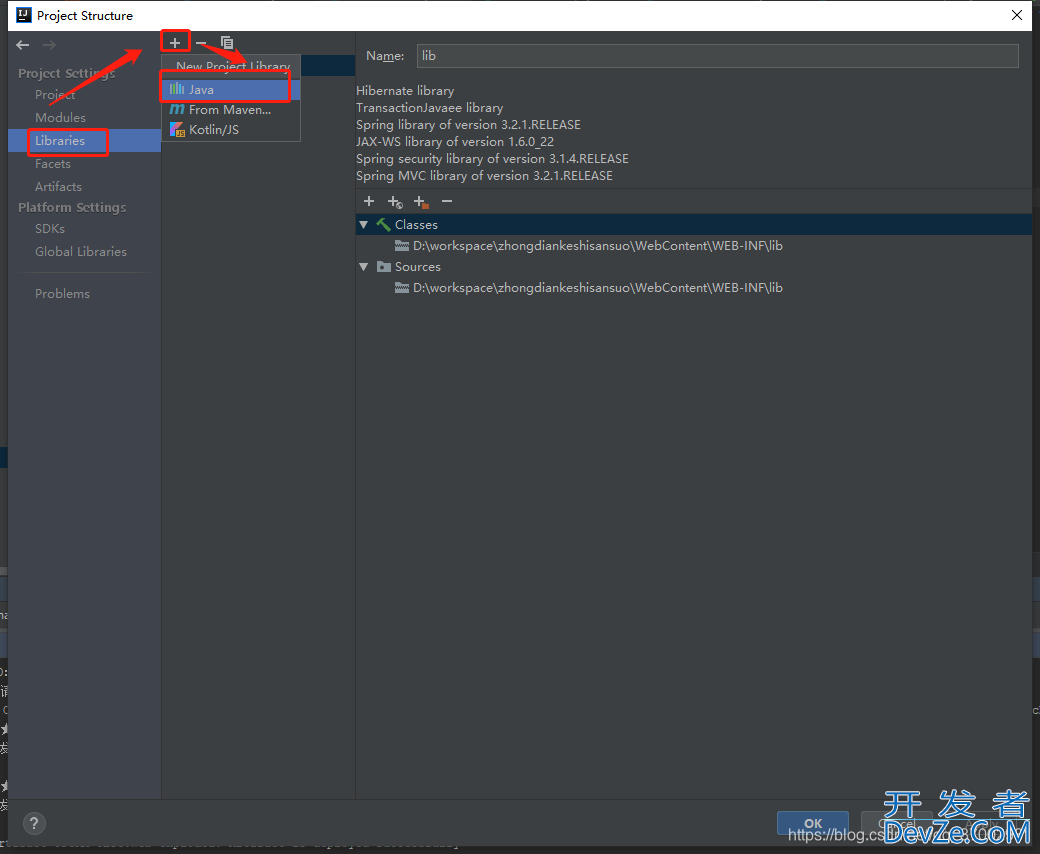Click the Java library bars icon
This screenshot has height=854, width=1040.
176,89
